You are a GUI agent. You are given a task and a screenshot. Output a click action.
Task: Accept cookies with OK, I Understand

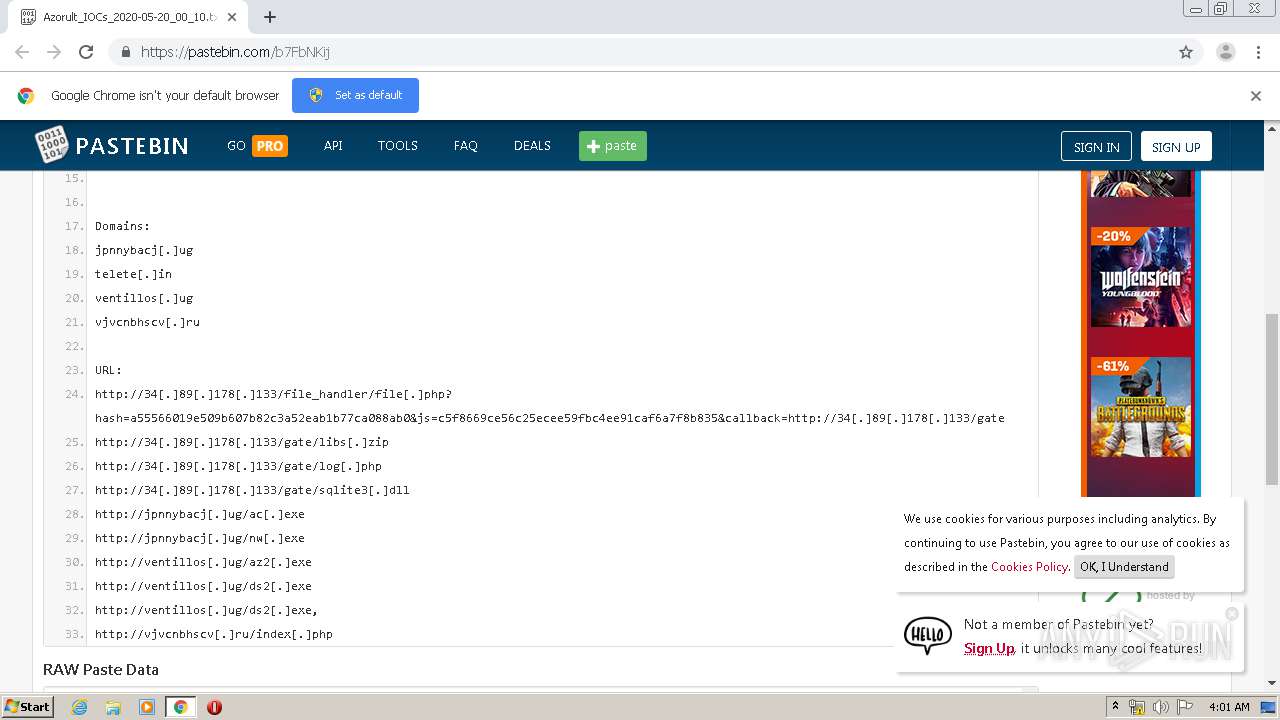coord(1124,567)
